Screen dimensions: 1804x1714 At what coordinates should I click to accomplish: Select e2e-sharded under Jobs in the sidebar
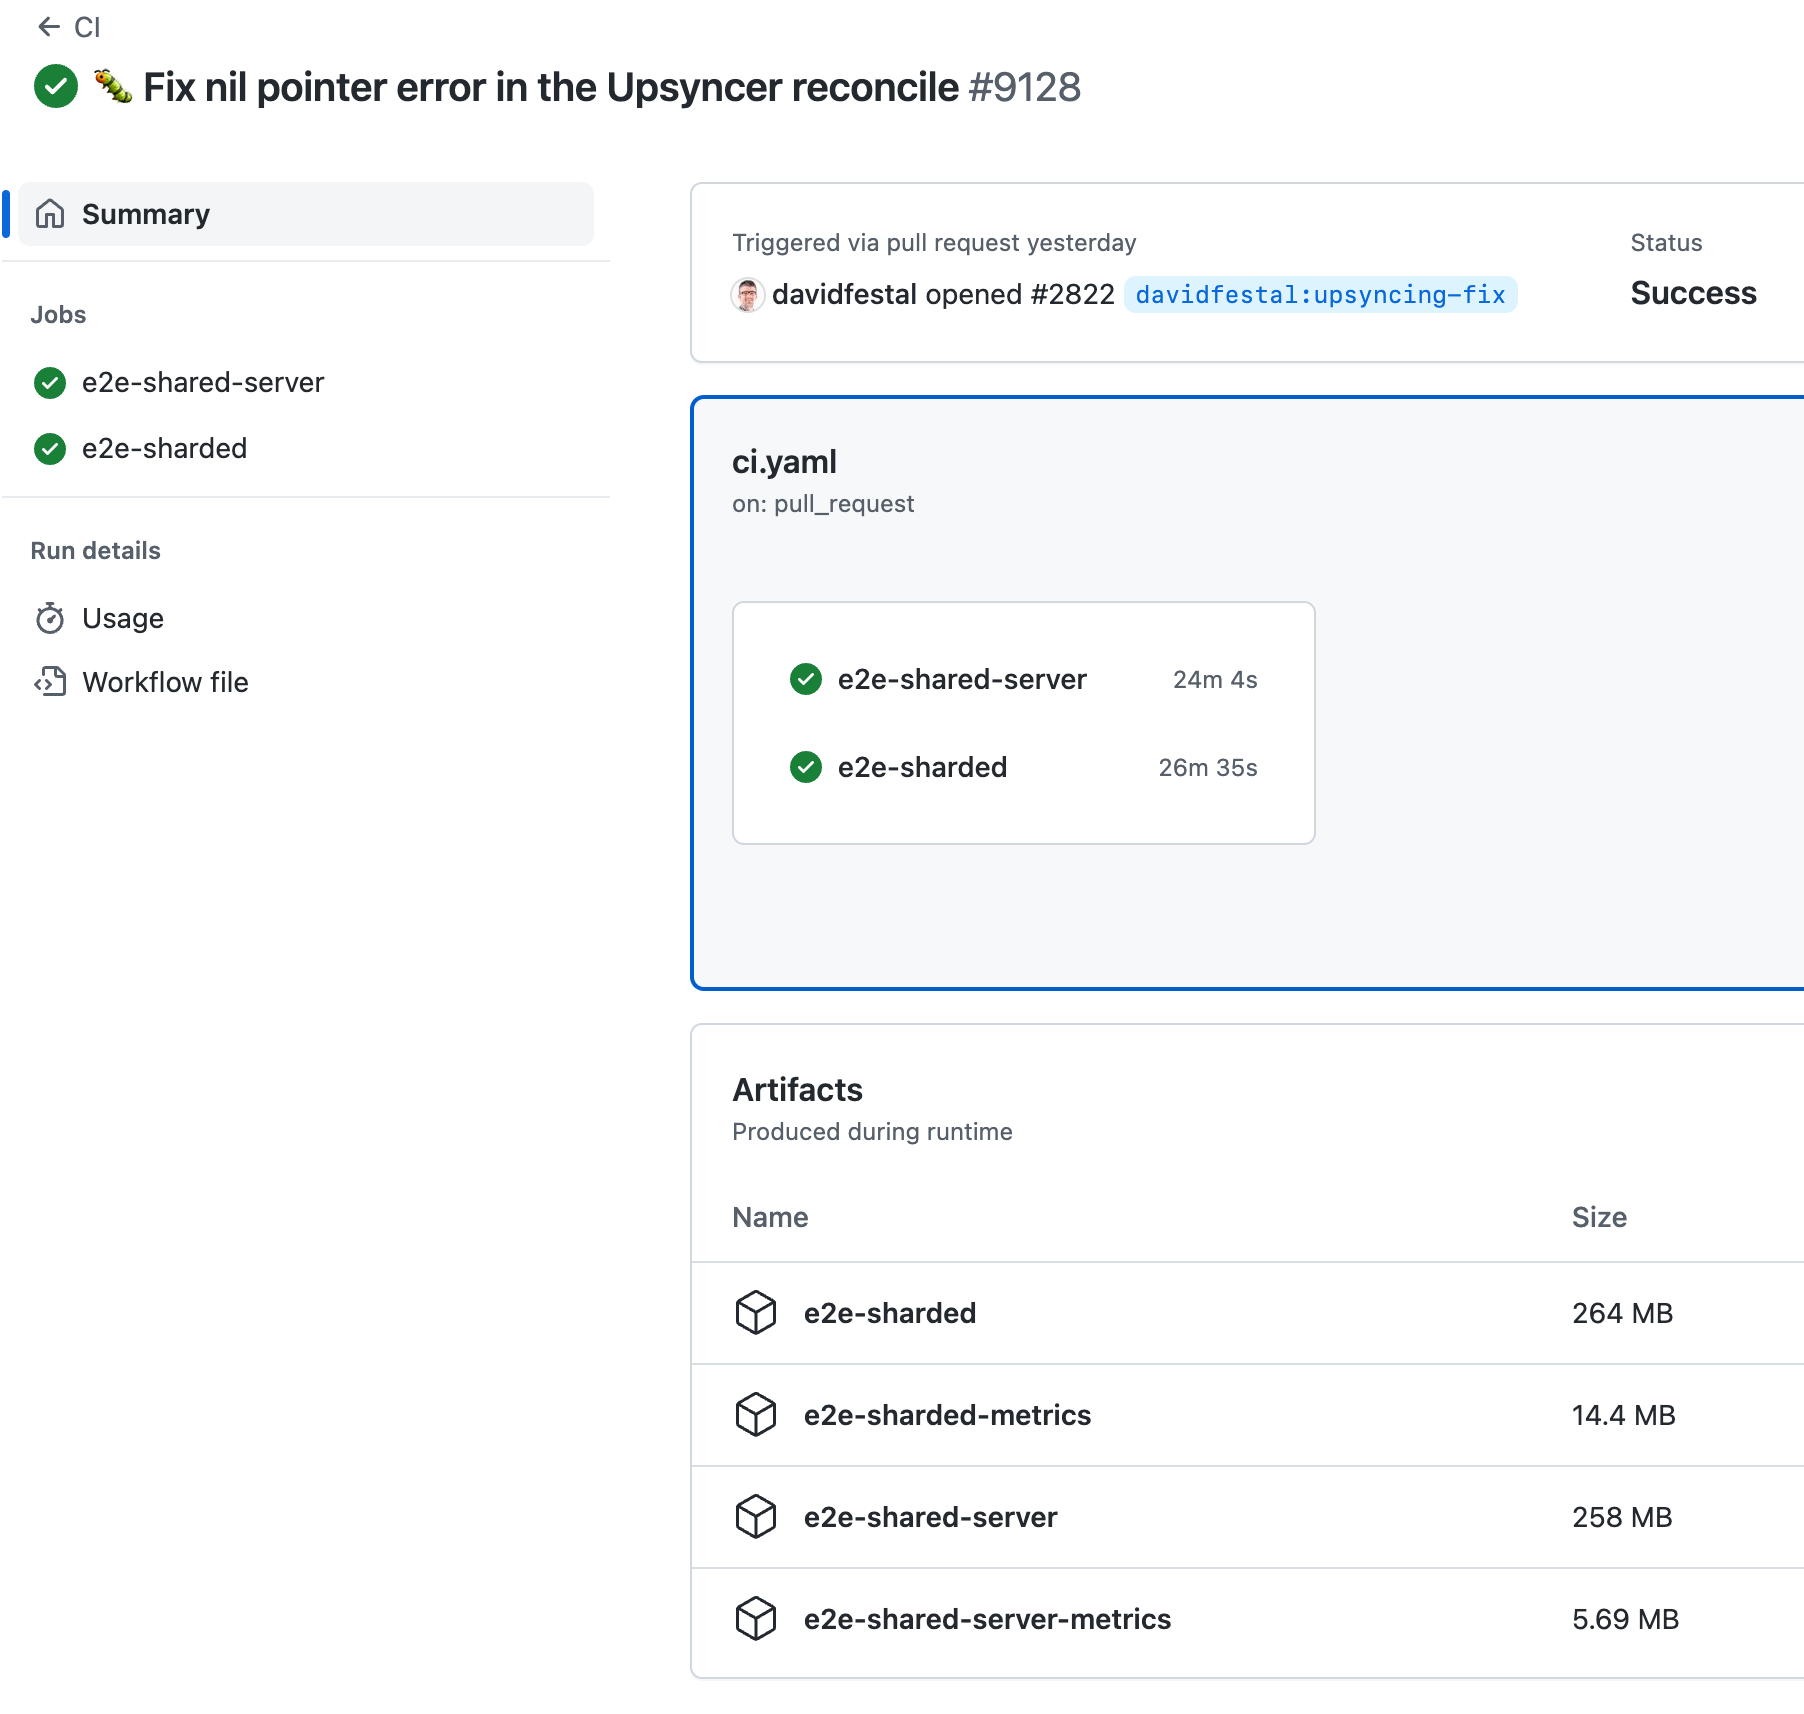164,448
